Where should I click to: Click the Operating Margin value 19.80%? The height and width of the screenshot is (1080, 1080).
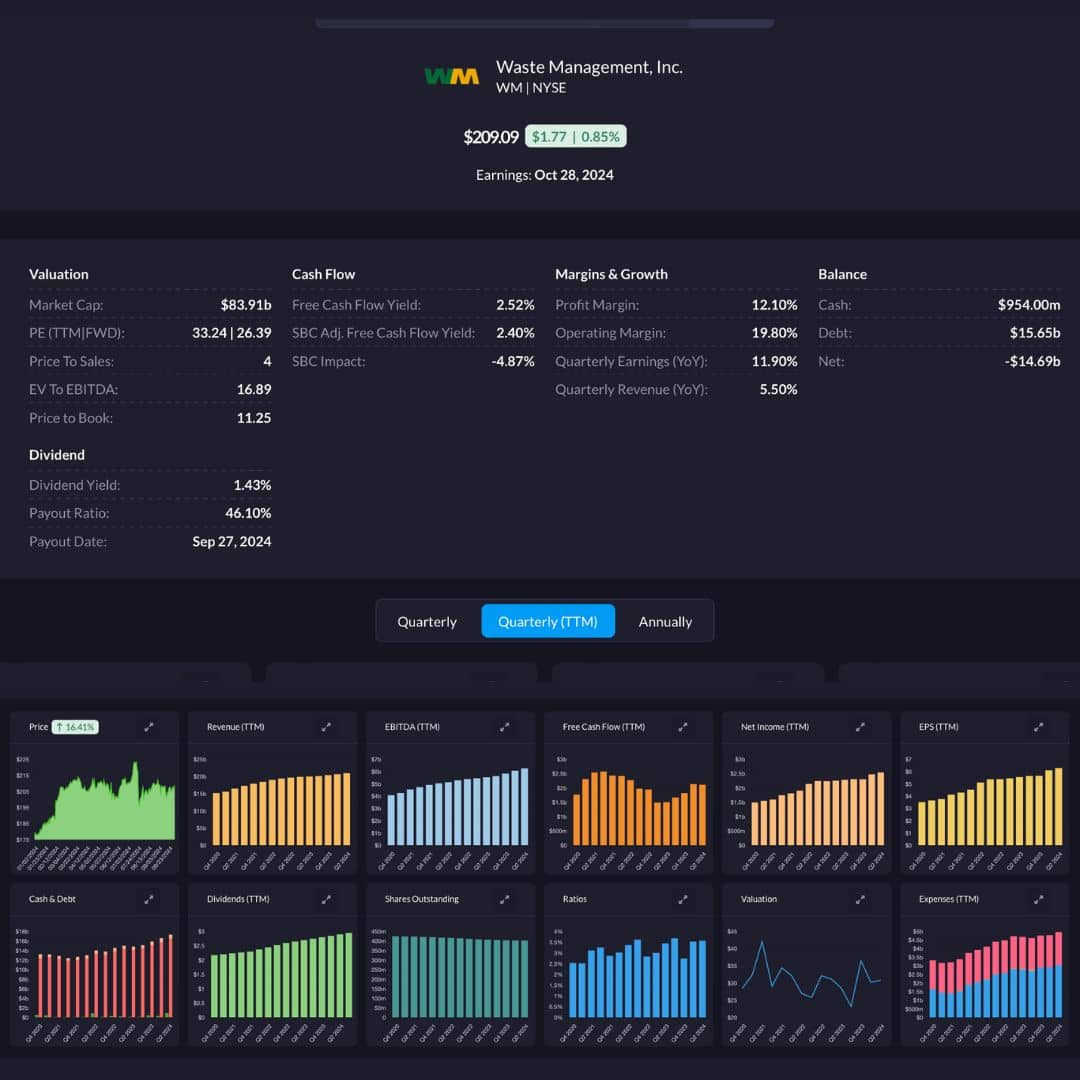coord(774,333)
